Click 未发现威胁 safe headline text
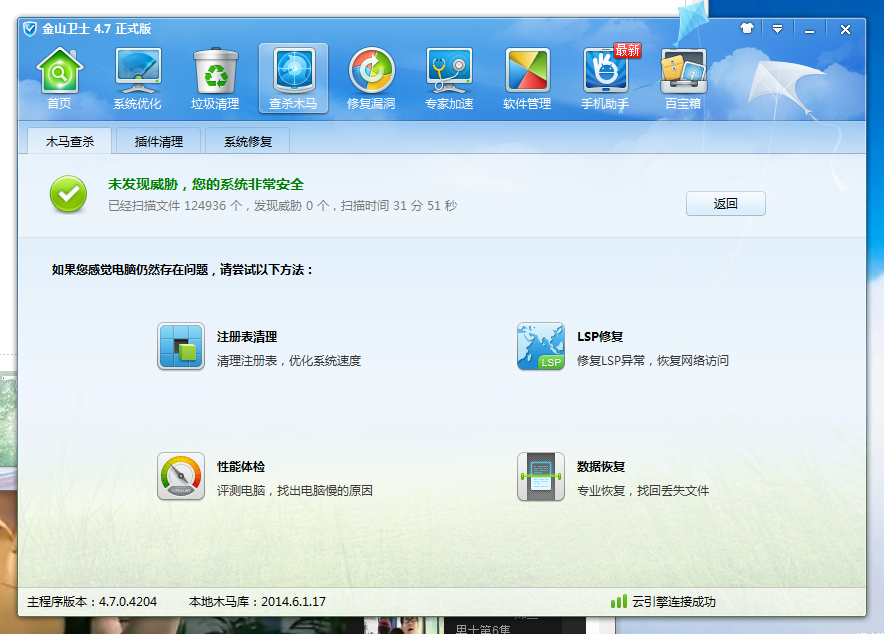The width and height of the screenshot is (884, 634). 206,184
